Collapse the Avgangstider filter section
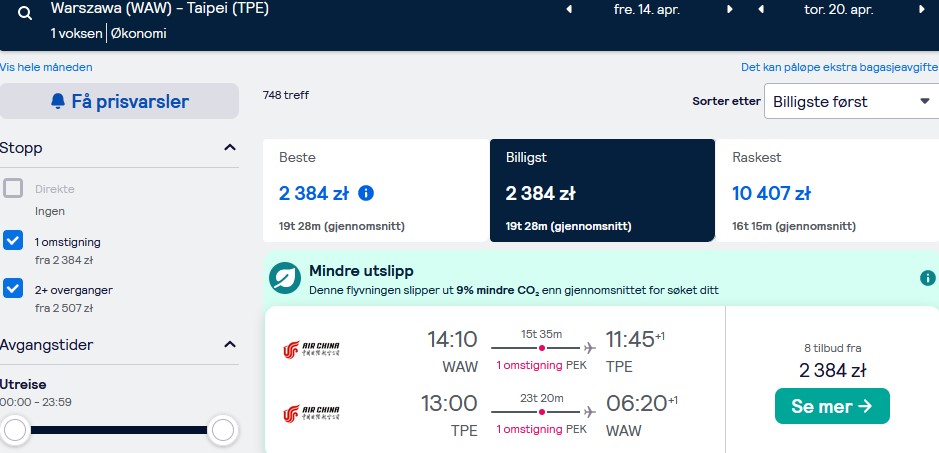Viewport: 939px width, 453px height. pyautogui.click(x=230, y=345)
